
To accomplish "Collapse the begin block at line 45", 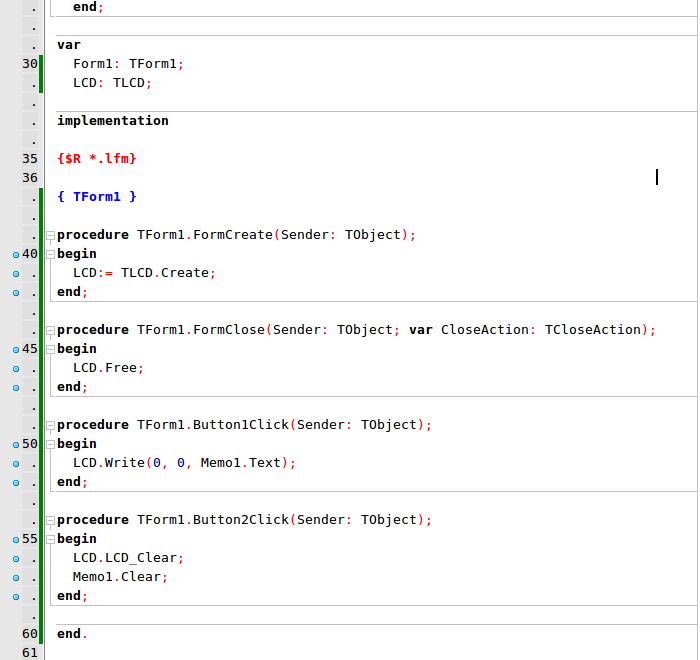I will coord(50,350).
